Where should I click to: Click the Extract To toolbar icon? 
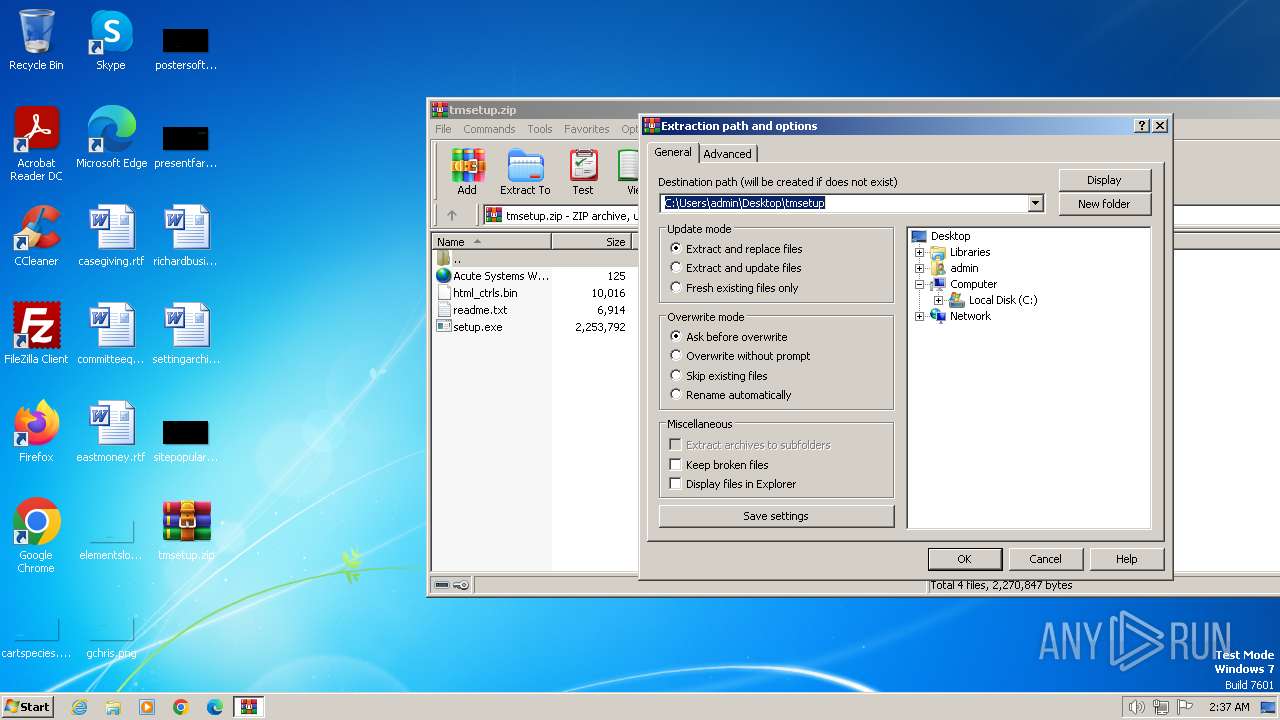tap(525, 172)
